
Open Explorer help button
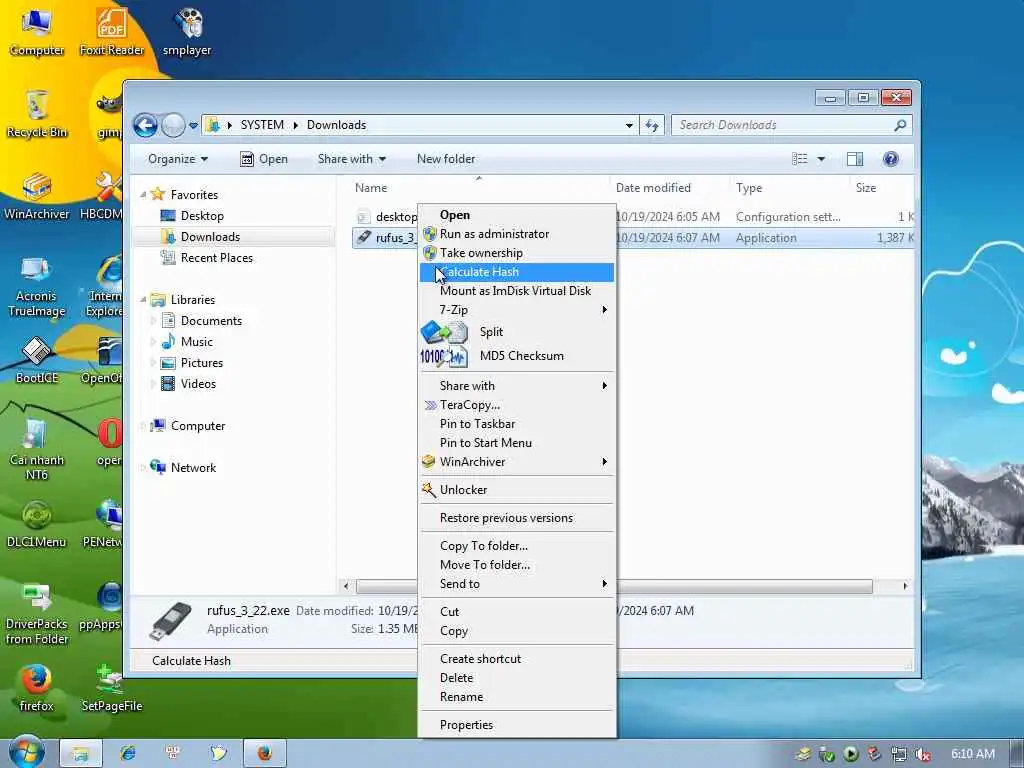pos(891,159)
